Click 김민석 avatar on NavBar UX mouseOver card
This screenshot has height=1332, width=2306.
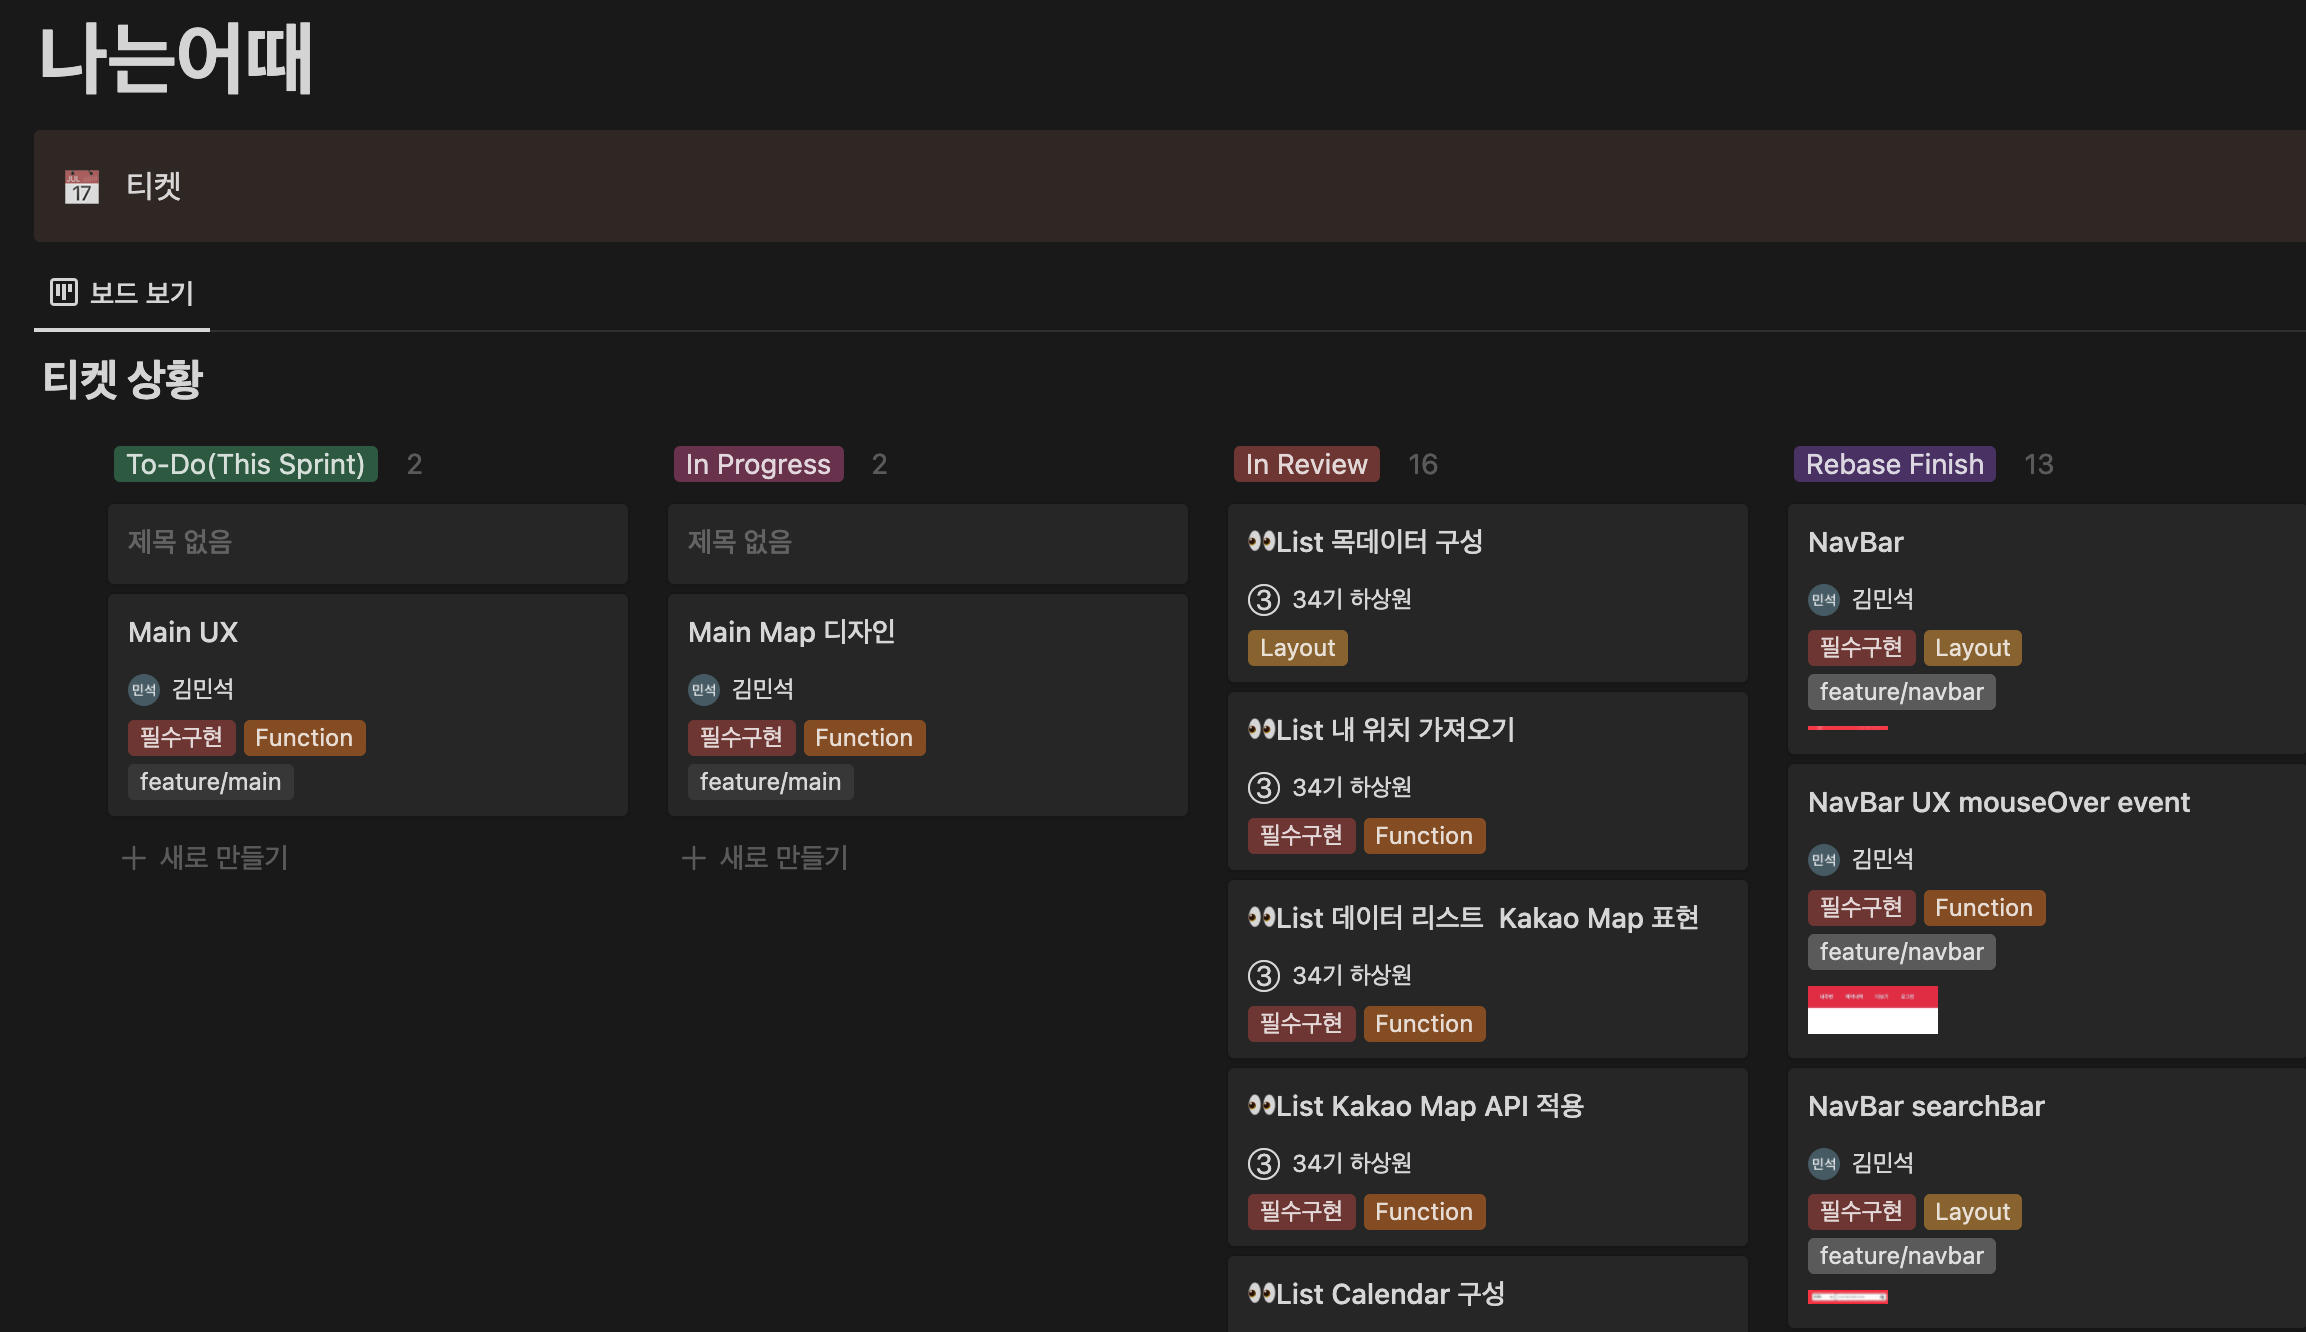coord(1824,859)
